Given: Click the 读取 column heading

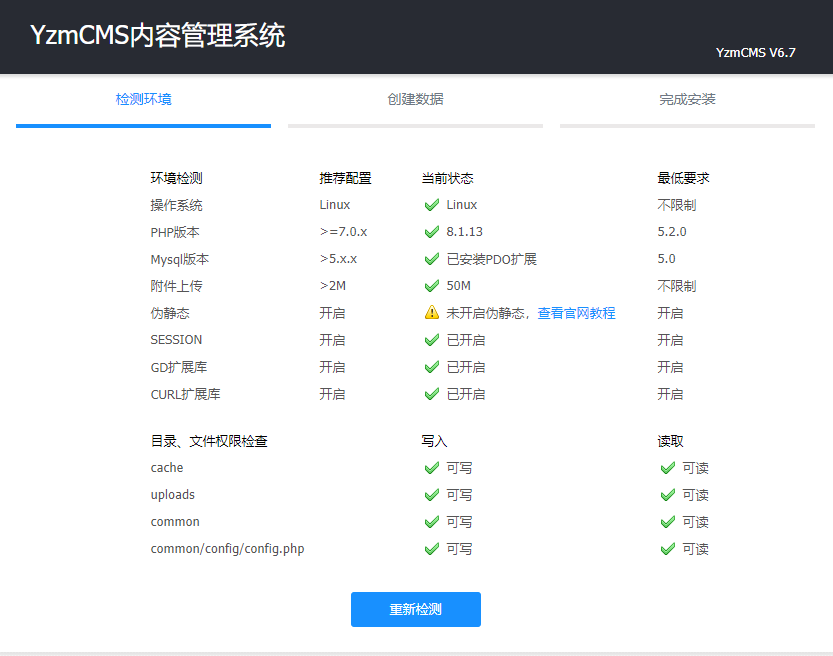Looking at the screenshot, I should 670,441.
